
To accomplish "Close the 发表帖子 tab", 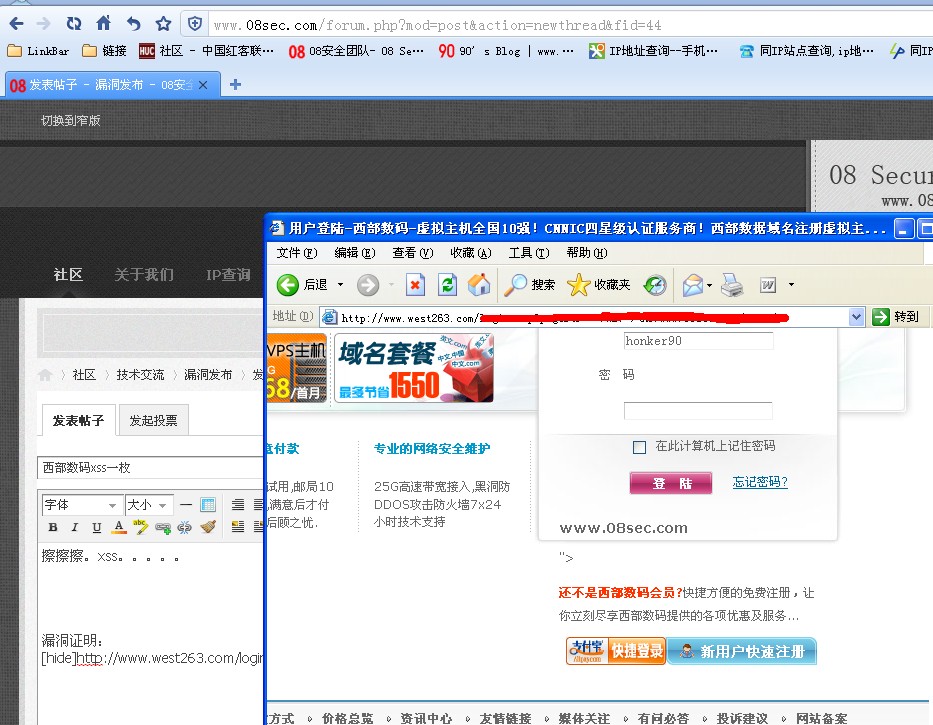I will [x=203, y=85].
